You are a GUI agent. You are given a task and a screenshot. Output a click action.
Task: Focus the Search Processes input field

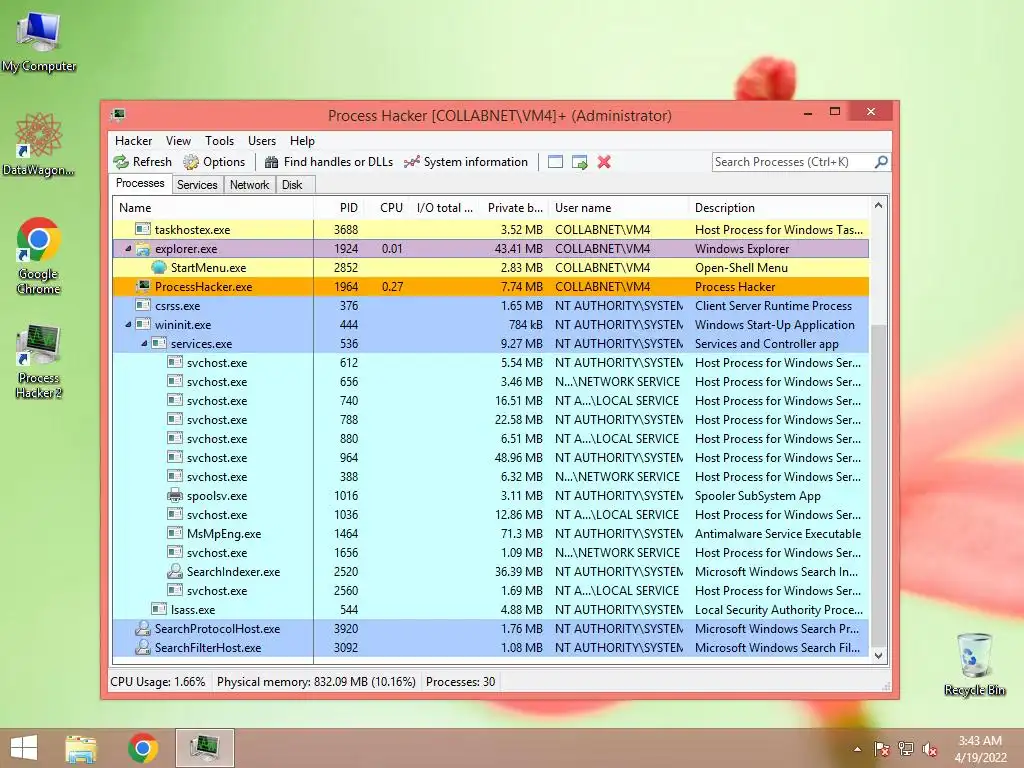[x=793, y=162]
